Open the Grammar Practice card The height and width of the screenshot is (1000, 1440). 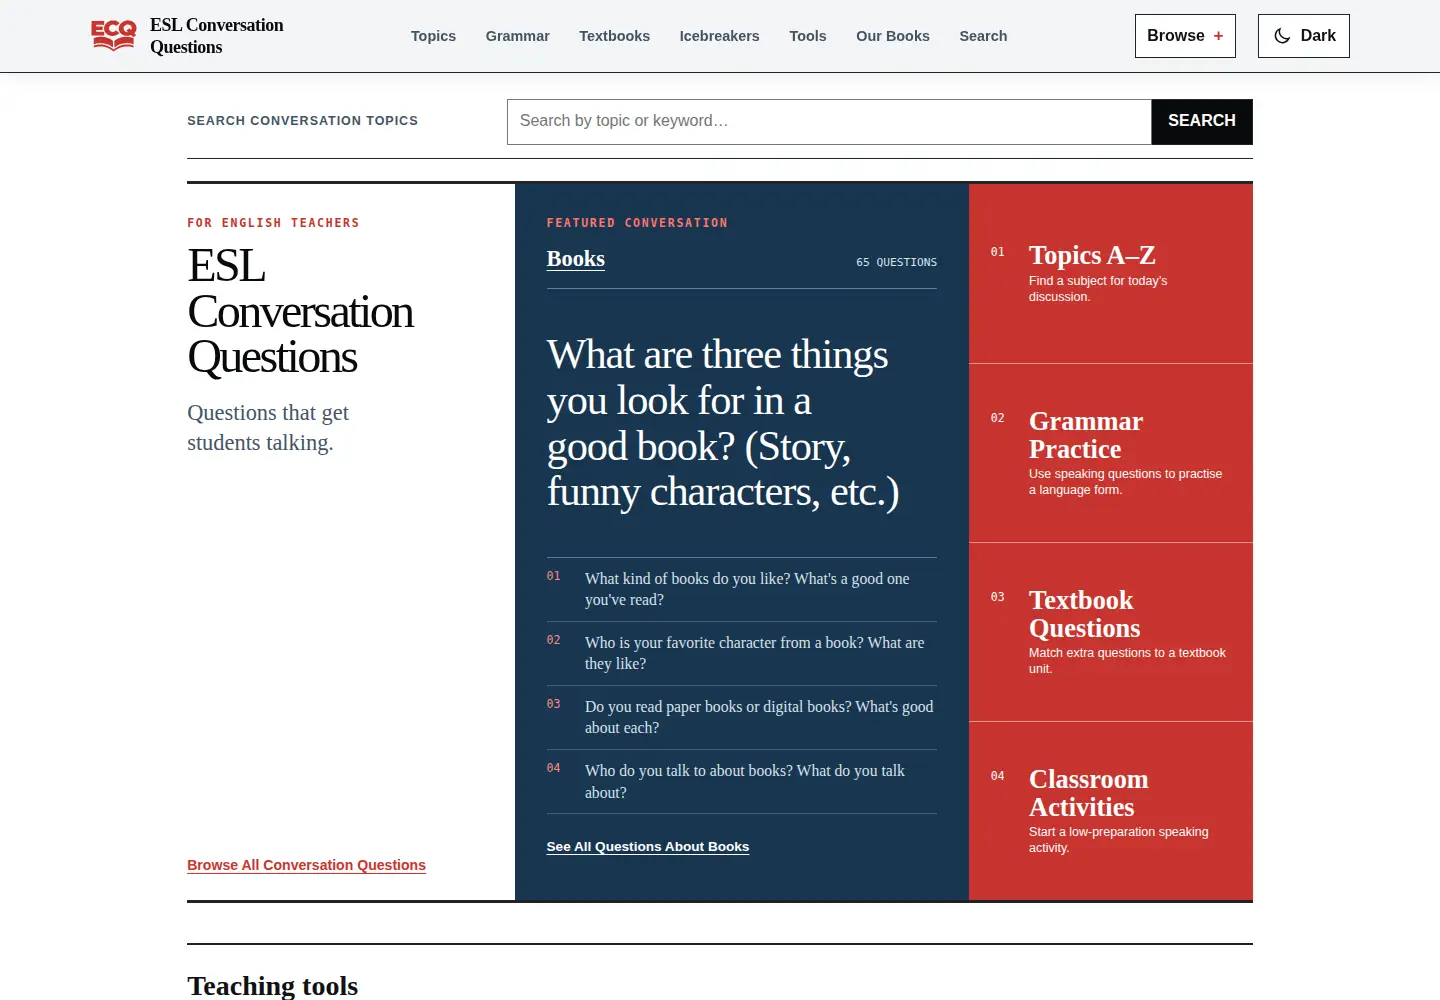click(1111, 453)
